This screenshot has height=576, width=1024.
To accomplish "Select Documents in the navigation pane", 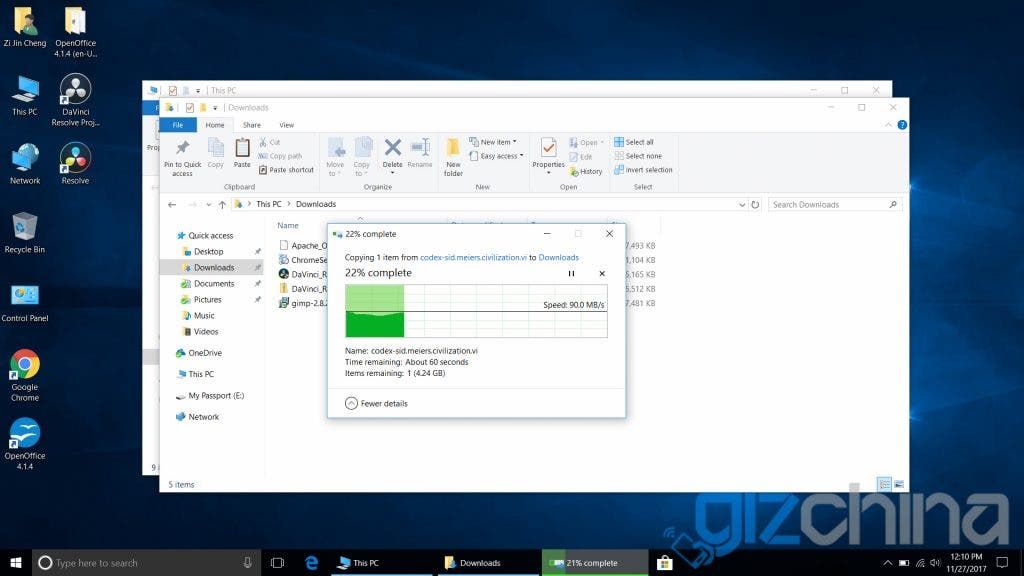I will [214, 283].
